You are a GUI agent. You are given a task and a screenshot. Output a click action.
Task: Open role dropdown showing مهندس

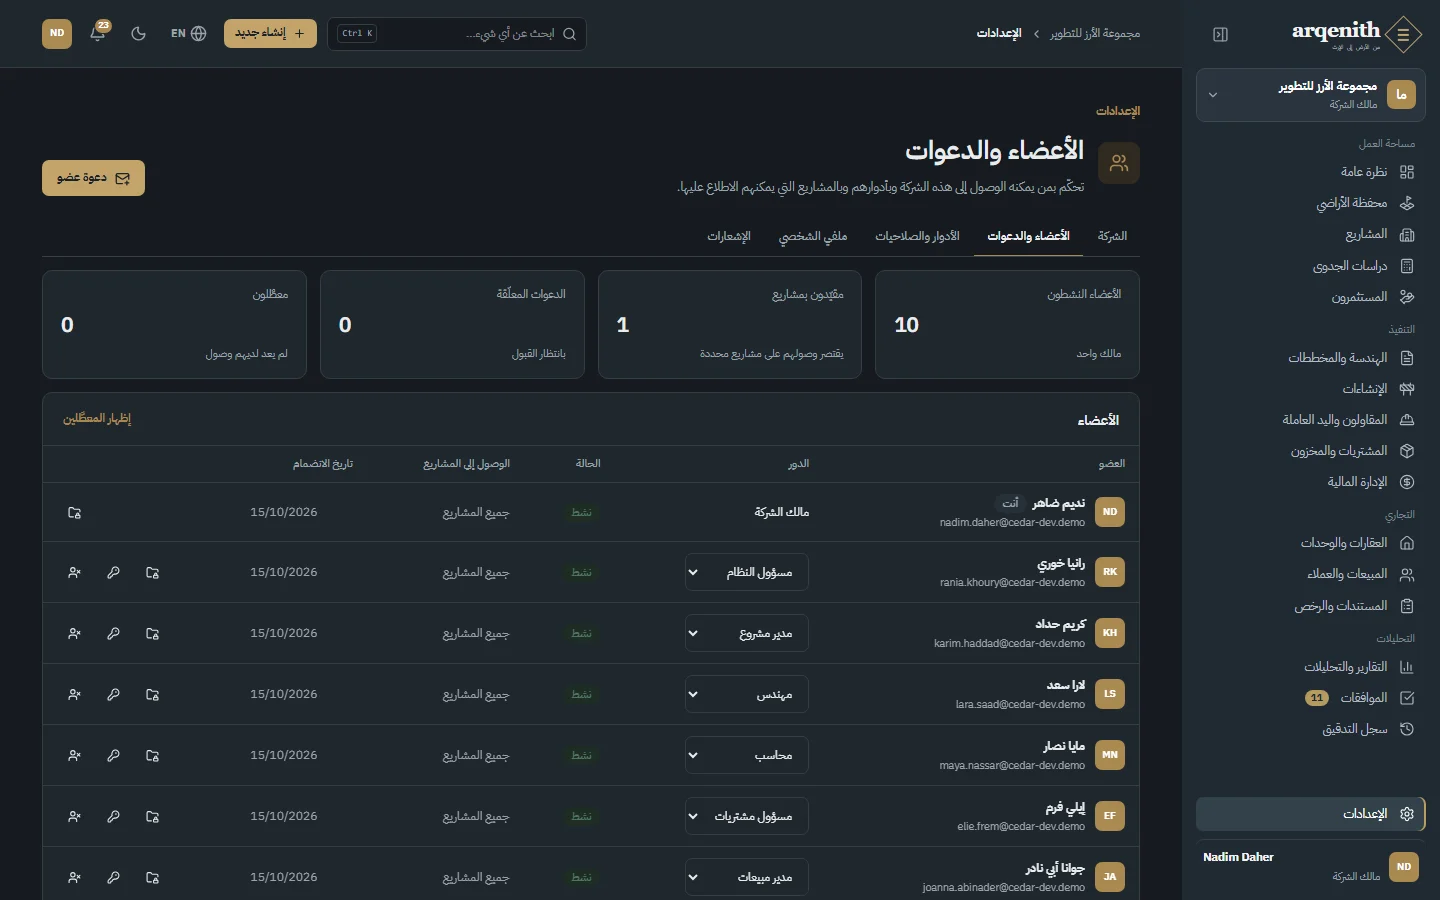tap(747, 695)
